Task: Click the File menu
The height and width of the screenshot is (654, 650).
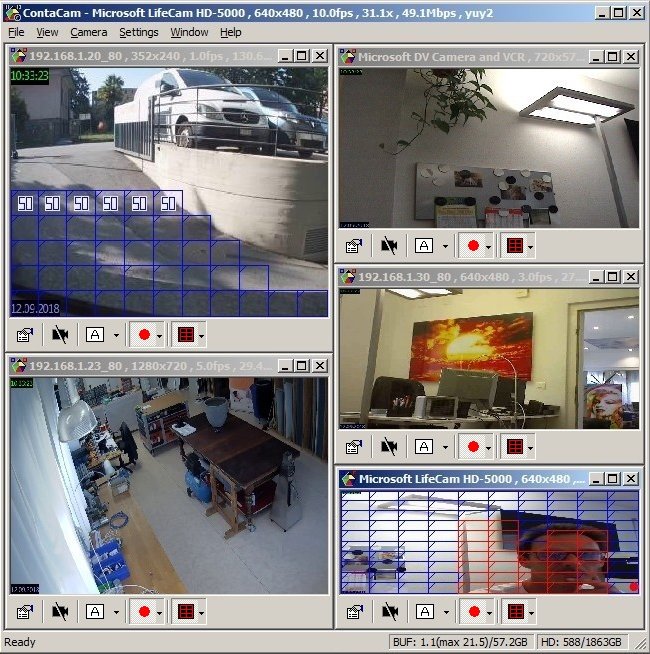Action: (x=16, y=32)
